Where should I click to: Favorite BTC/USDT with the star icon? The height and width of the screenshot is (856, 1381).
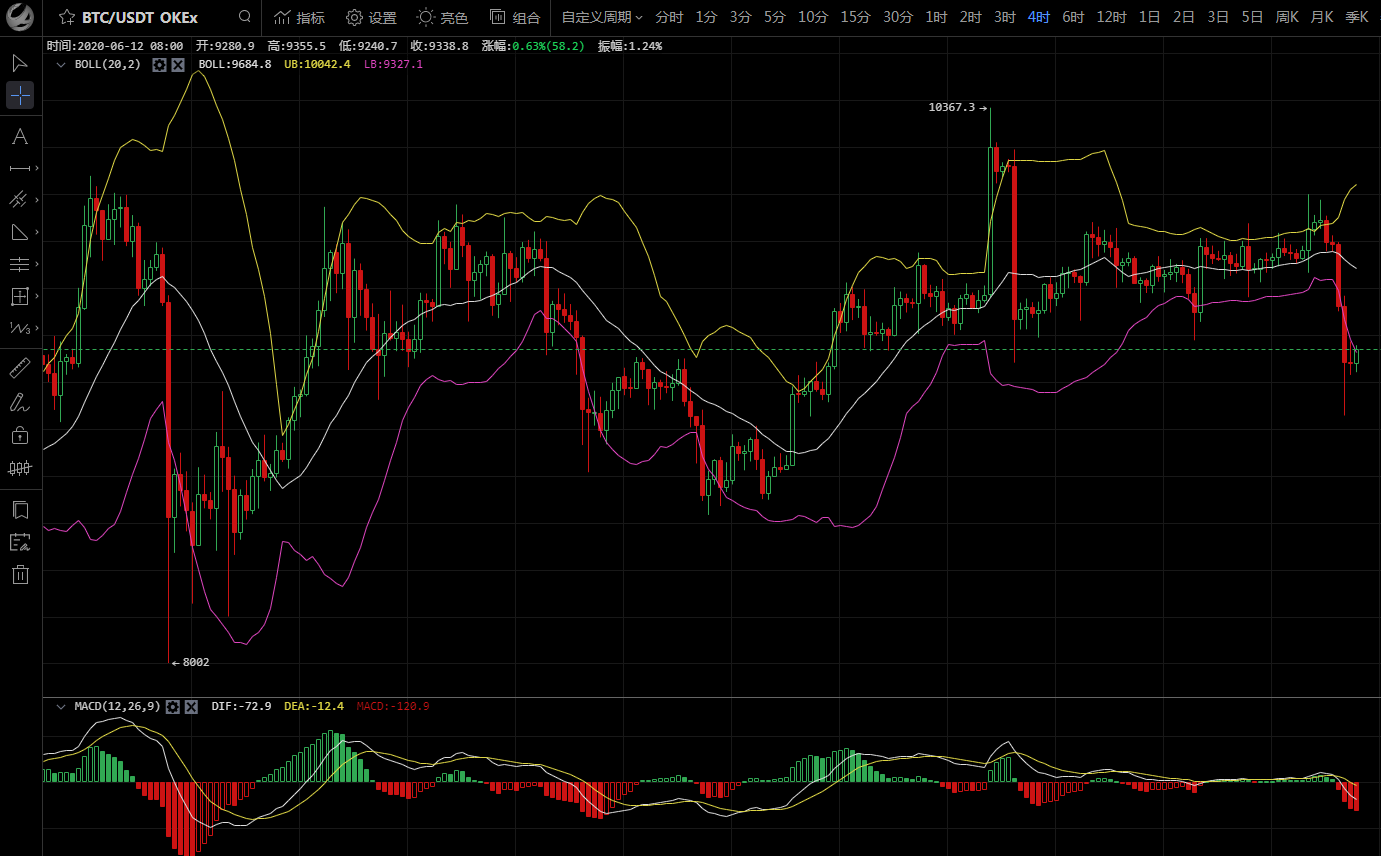pyautogui.click(x=66, y=17)
